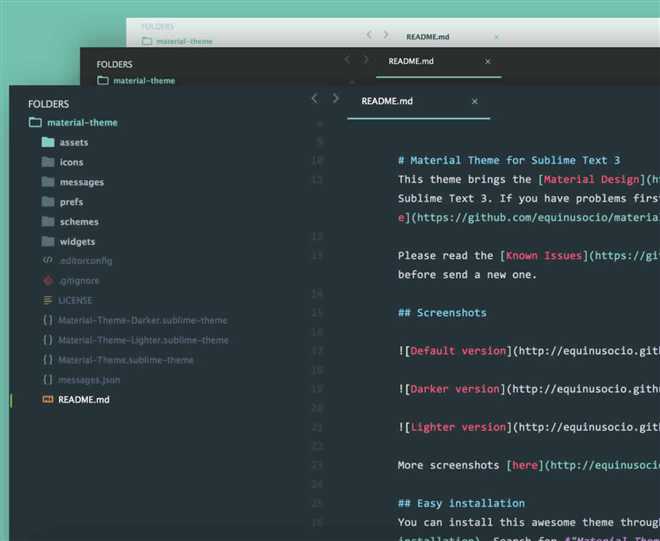
Task: Click the FOLDERS heading in the front window
Action: coord(48,104)
